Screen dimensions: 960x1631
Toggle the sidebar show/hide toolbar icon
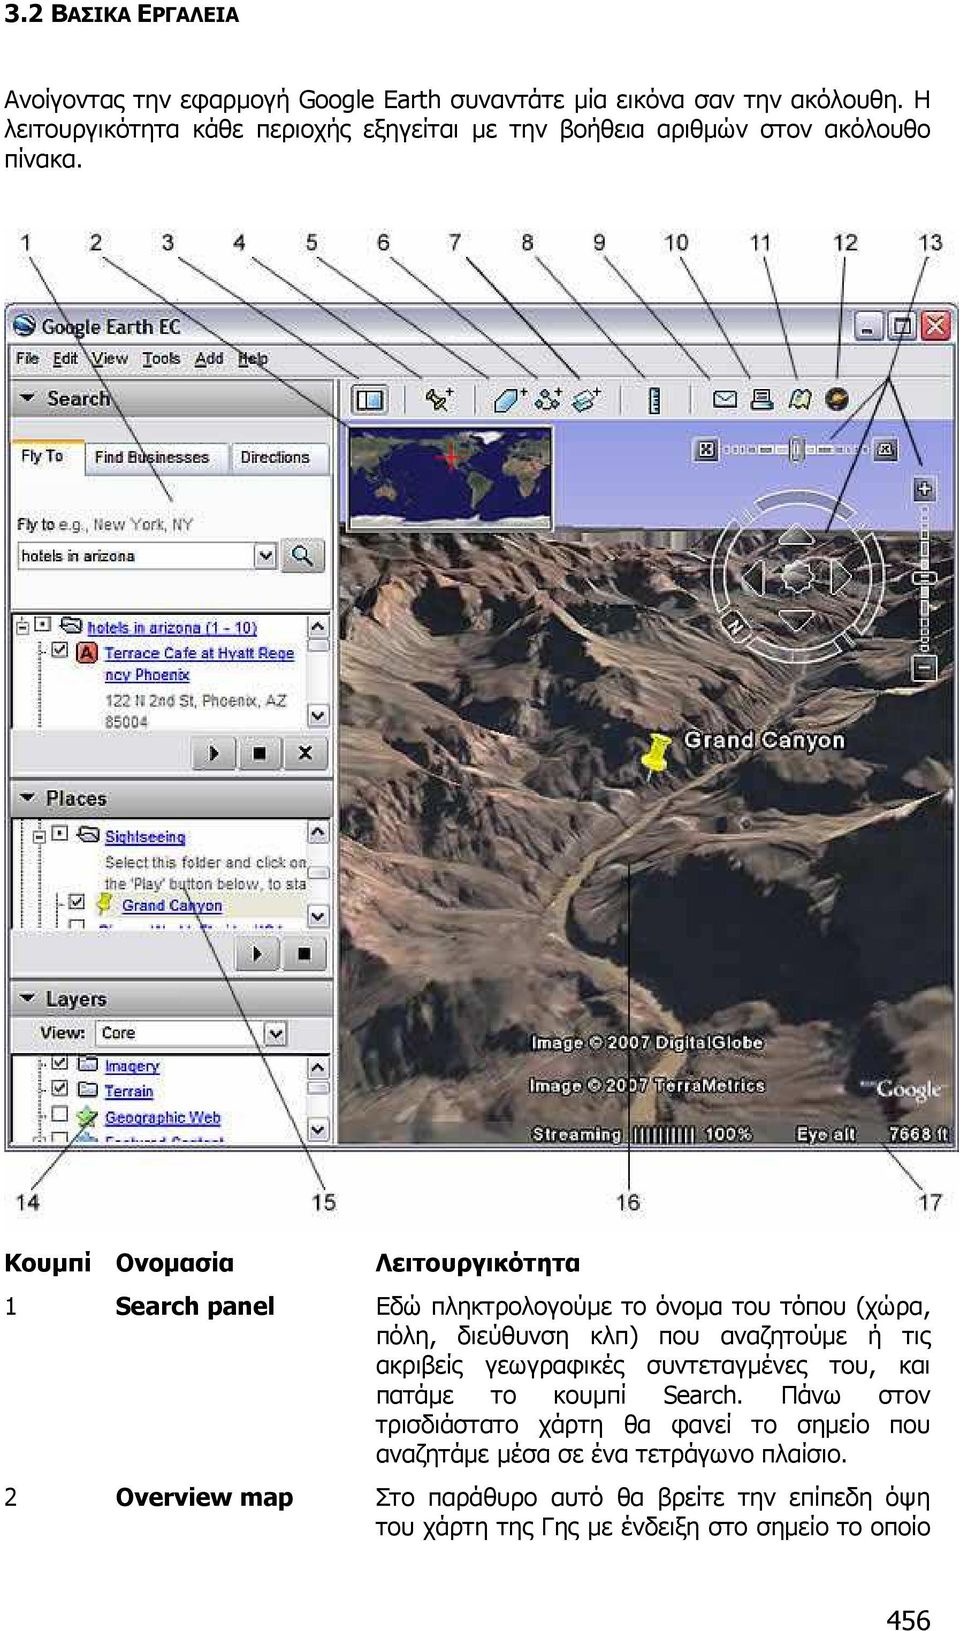coord(370,400)
